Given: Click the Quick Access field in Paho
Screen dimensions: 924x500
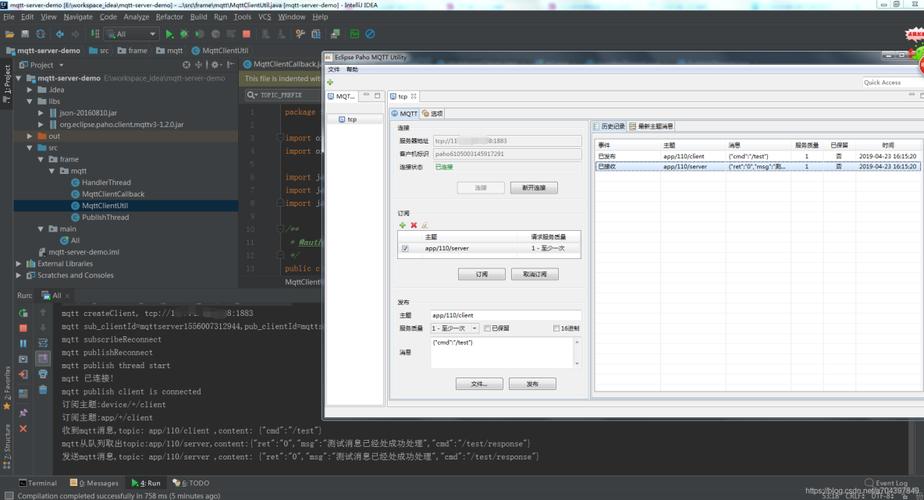Looking at the screenshot, I should 891,83.
